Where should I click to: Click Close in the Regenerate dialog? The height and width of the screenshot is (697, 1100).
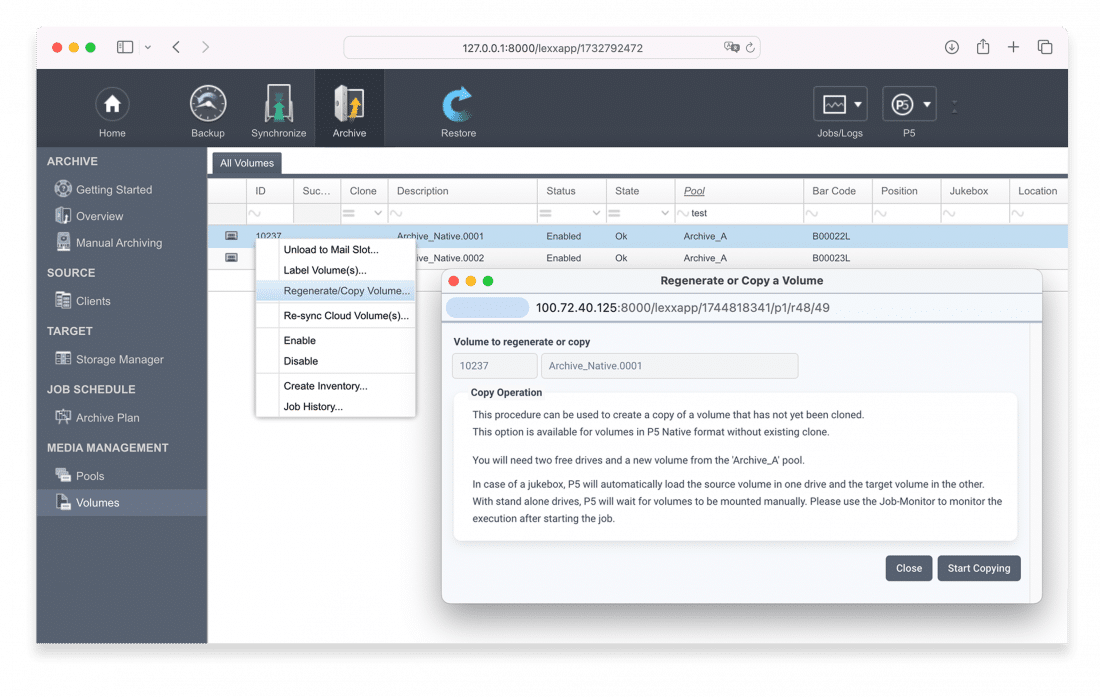click(908, 568)
